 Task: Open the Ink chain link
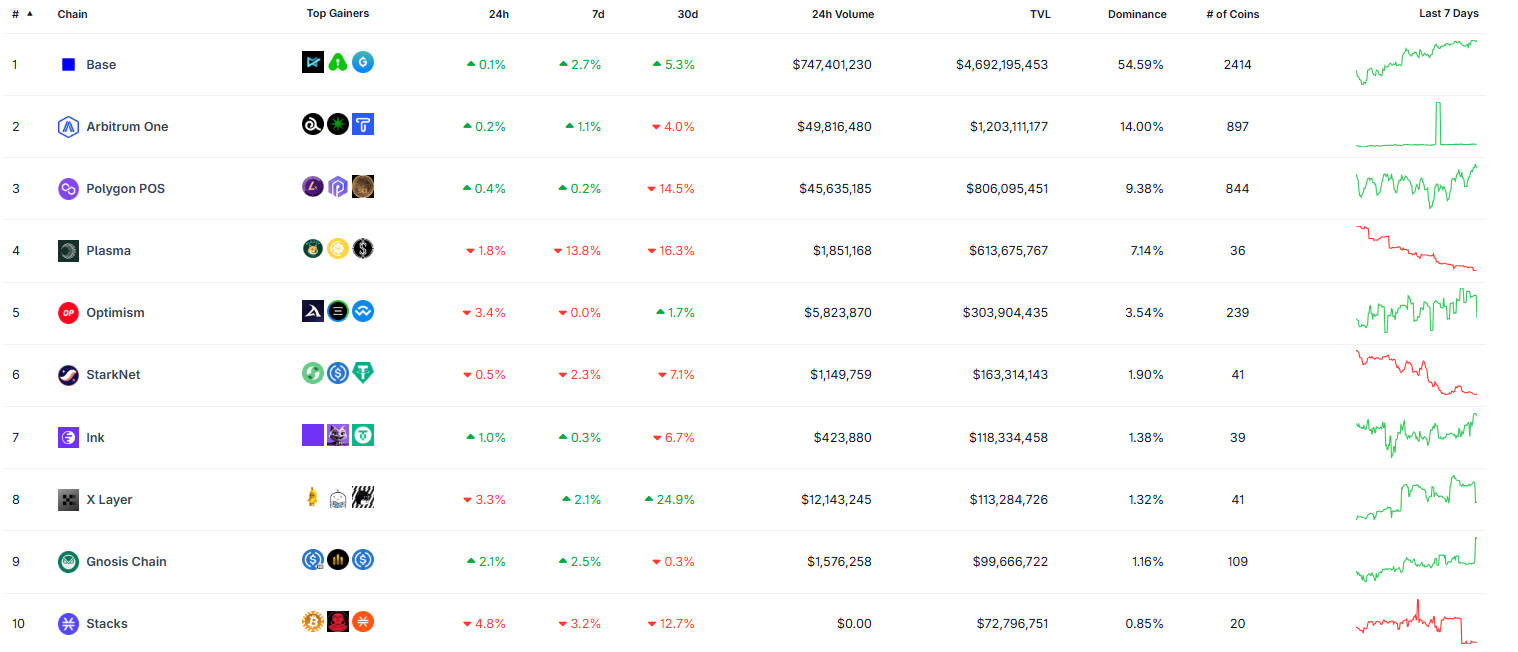pyautogui.click(x=95, y=438)
